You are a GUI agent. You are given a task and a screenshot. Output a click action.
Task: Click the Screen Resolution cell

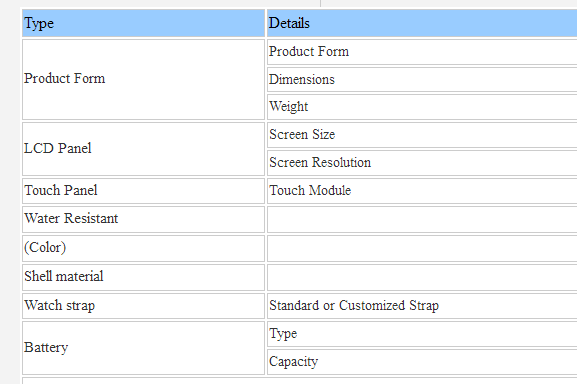tap(422, 163)
